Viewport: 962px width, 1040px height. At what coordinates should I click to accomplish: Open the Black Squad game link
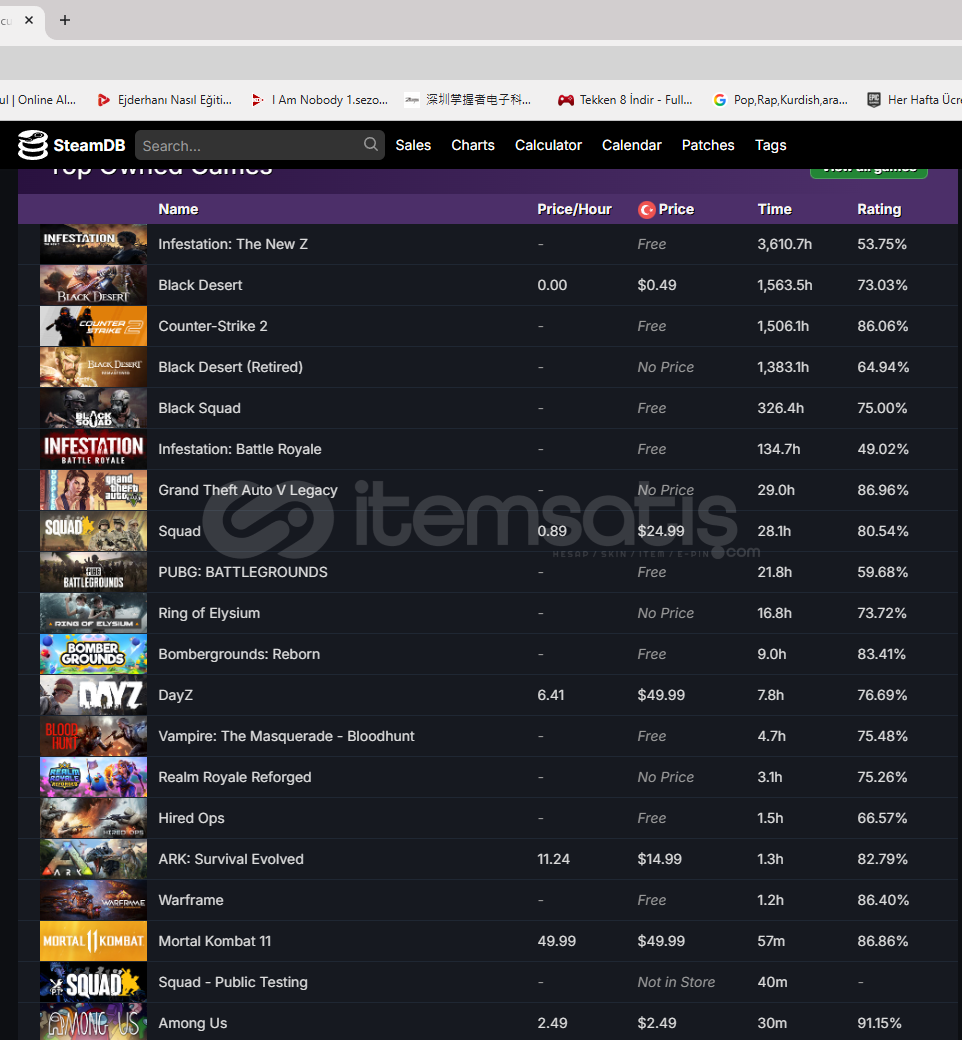[x=199, y=409]
